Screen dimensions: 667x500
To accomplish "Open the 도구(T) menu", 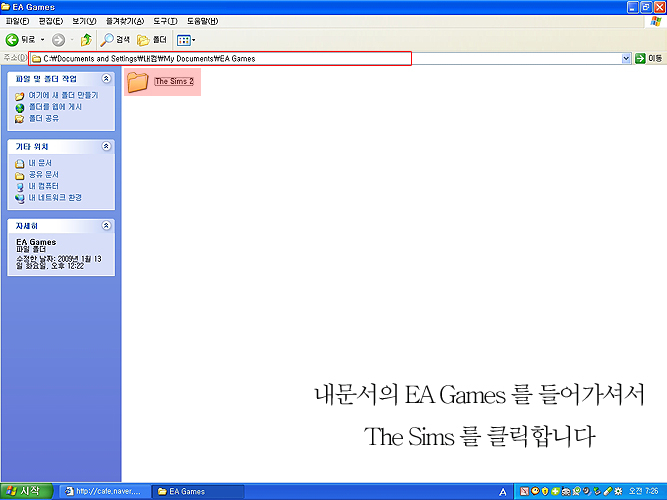I will coord(164,21).
